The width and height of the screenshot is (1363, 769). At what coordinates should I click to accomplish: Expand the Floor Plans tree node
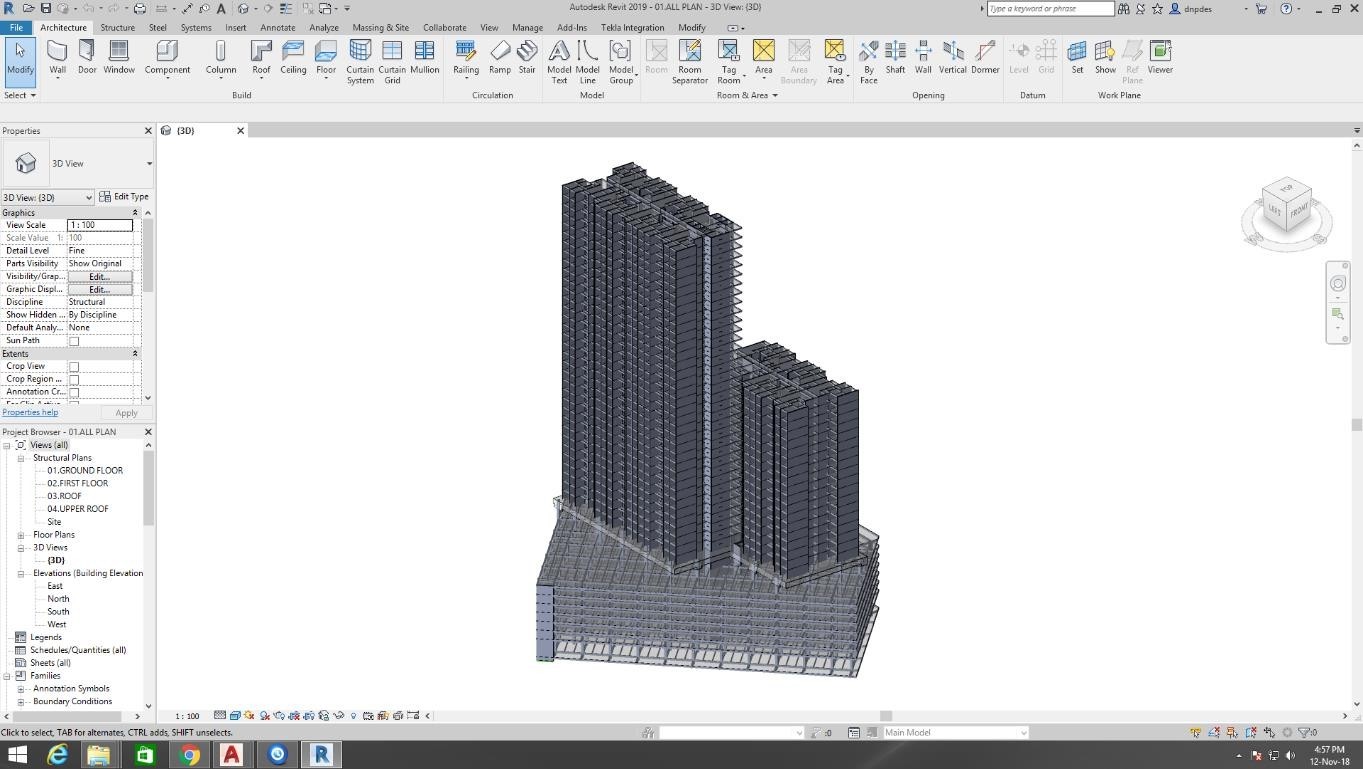click(21, 534)
